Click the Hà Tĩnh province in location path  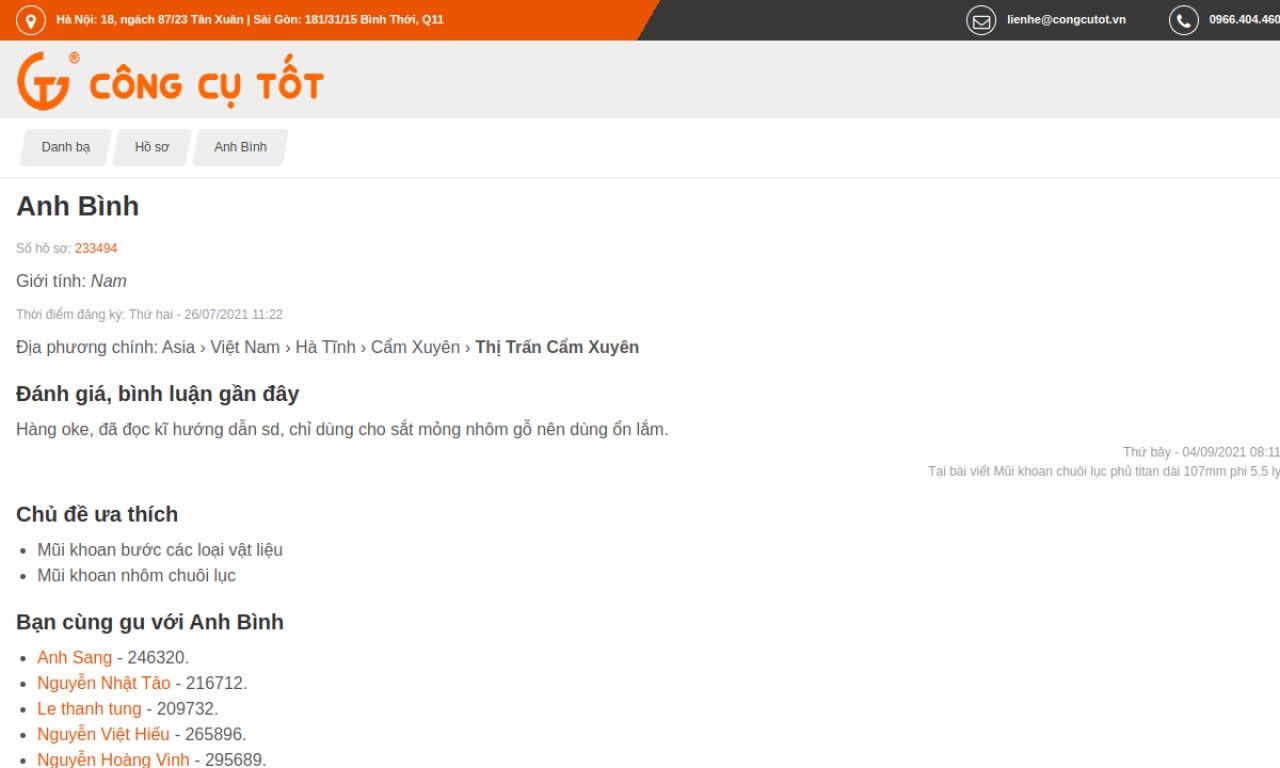[x=325, y=347]
